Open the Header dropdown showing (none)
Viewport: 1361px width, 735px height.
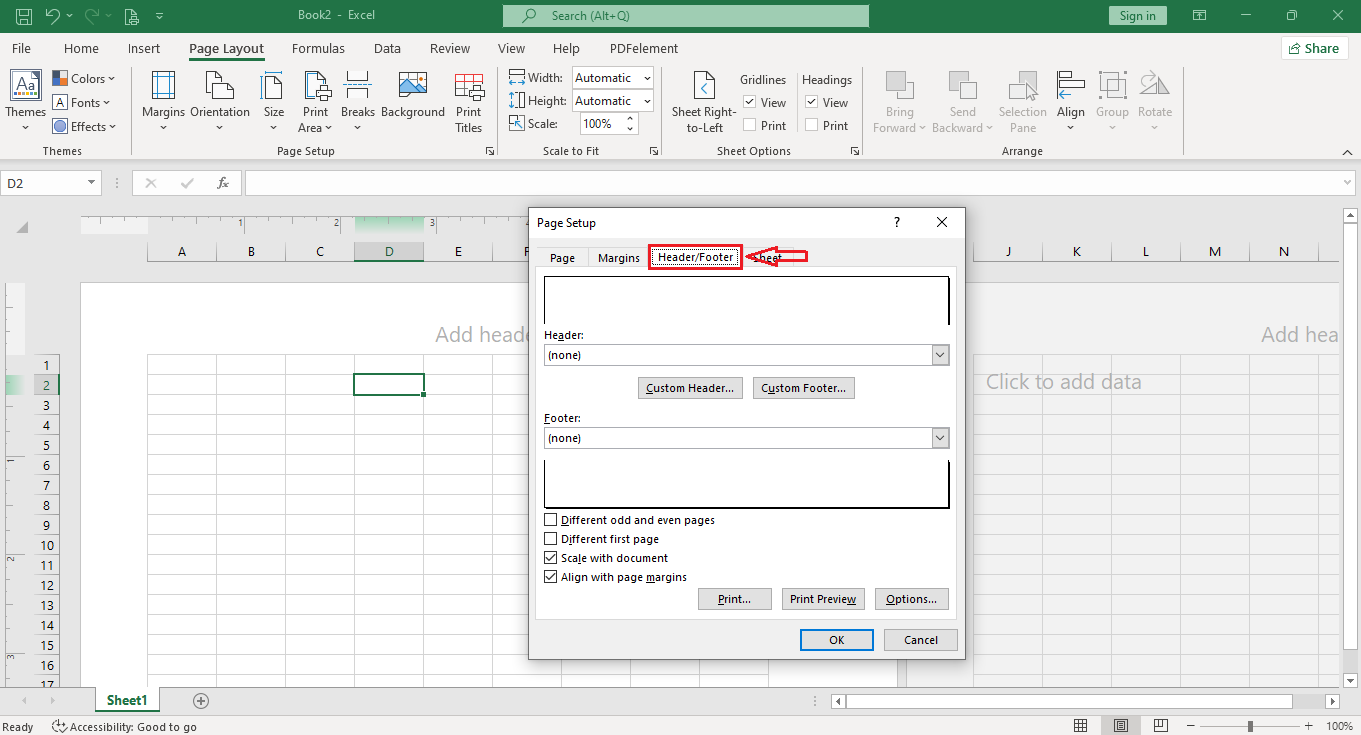pos(938,354)
